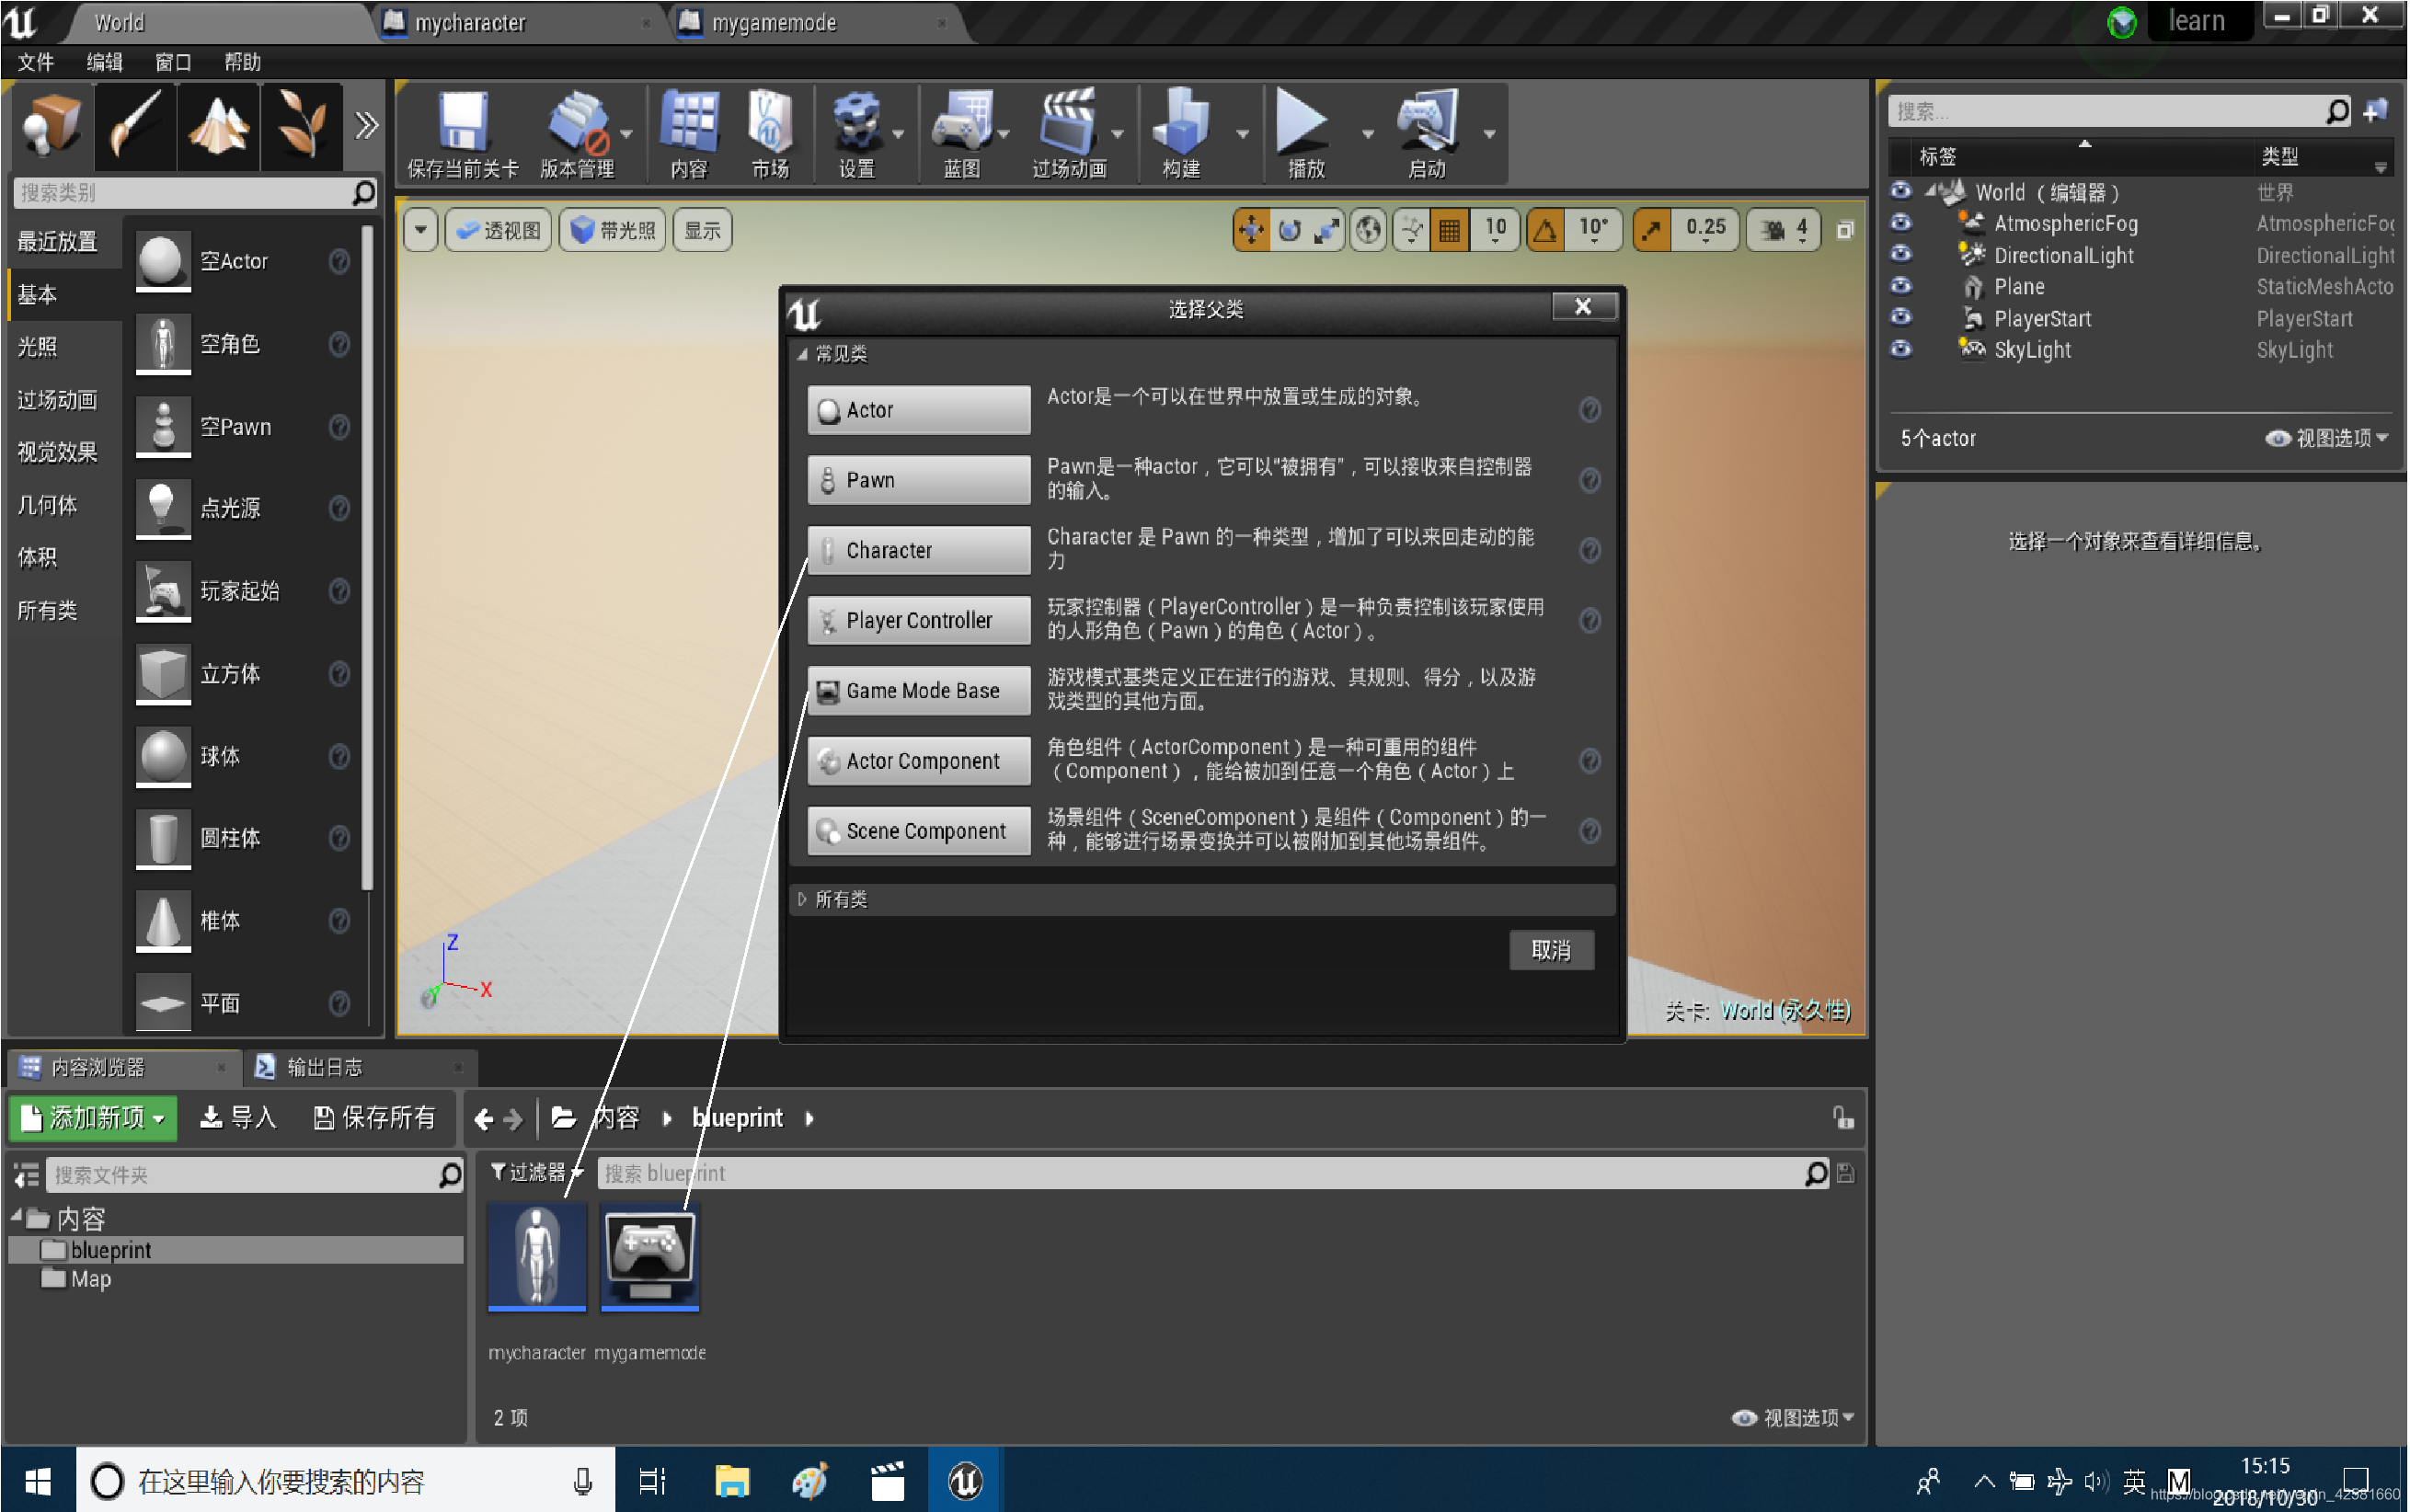2410x1512 pixels.
Task: Select the Player Controller class
Action: pyautogui.click(x=918, y=620)
